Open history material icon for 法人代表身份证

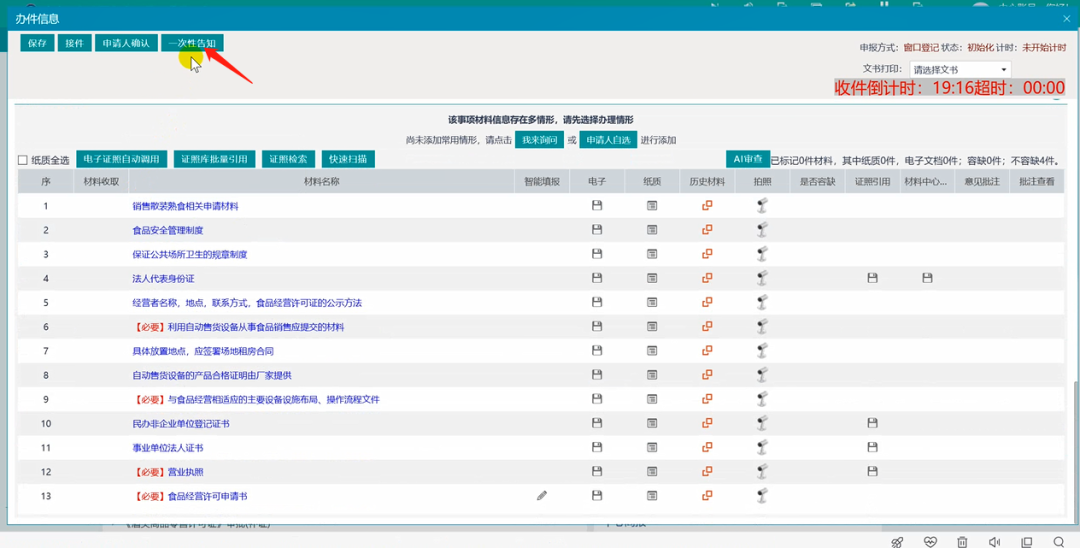pos(707,278)
